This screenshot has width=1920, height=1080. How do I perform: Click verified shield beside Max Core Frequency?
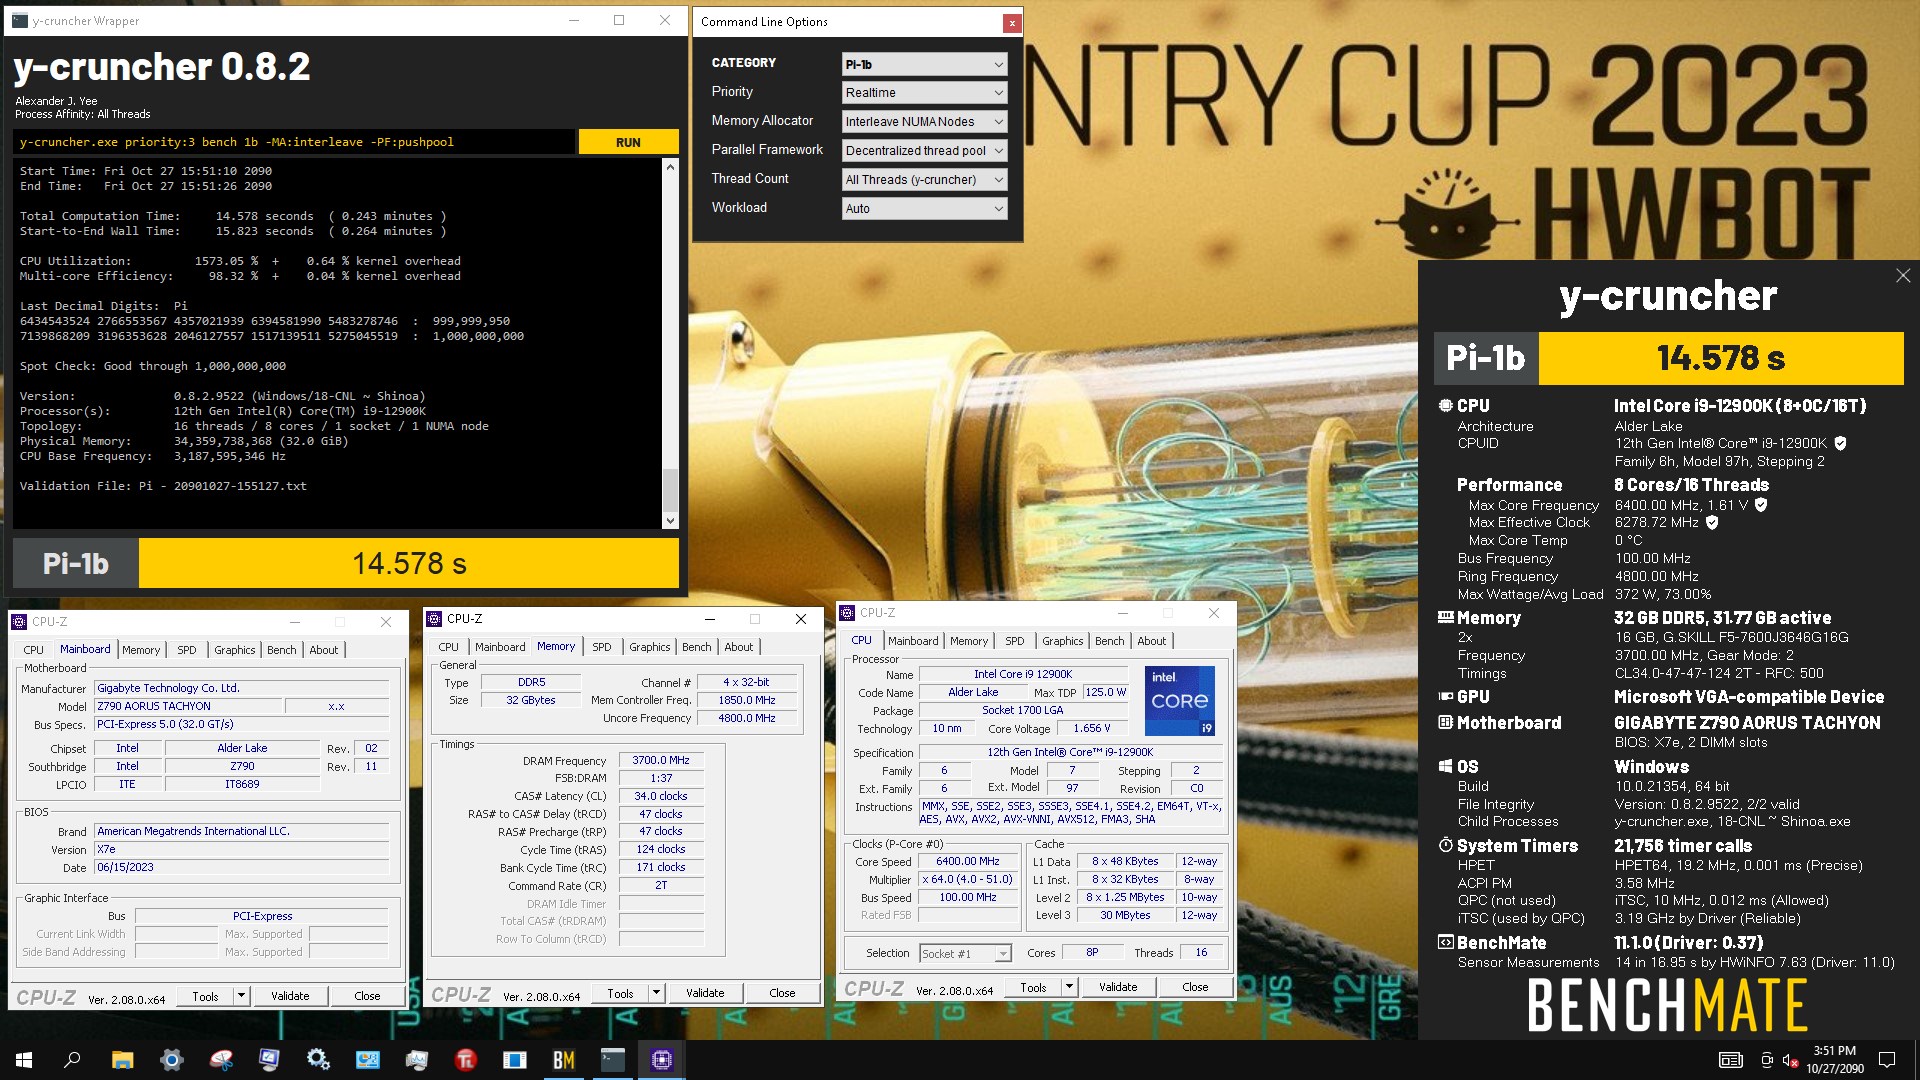pyautogui.click(x=1761, y=505)
